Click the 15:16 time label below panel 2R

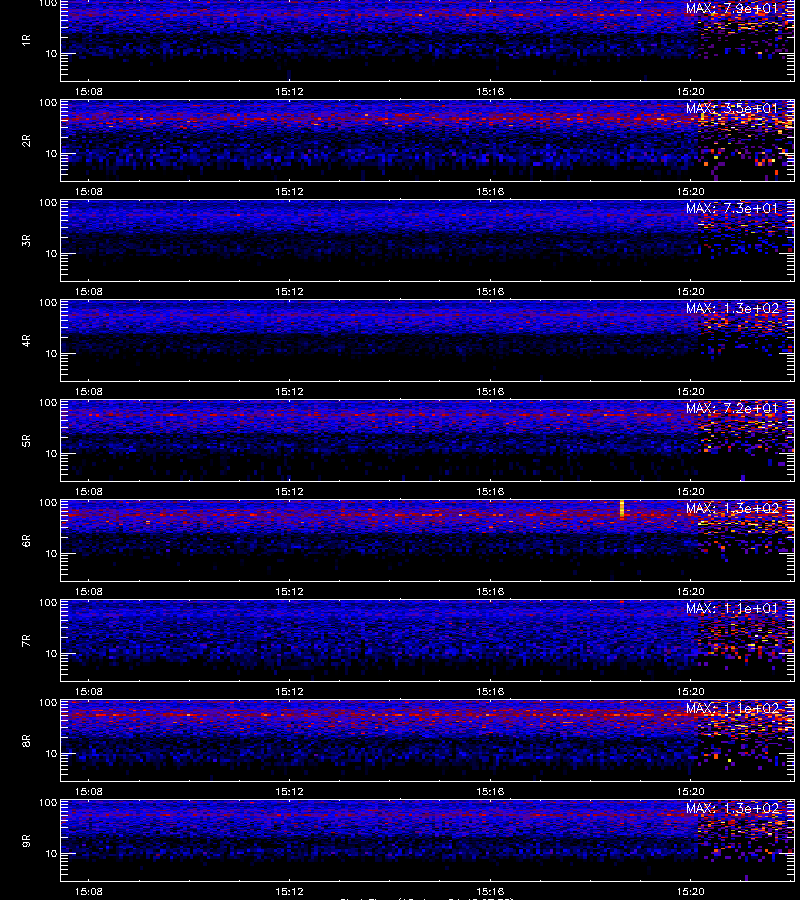490,191
